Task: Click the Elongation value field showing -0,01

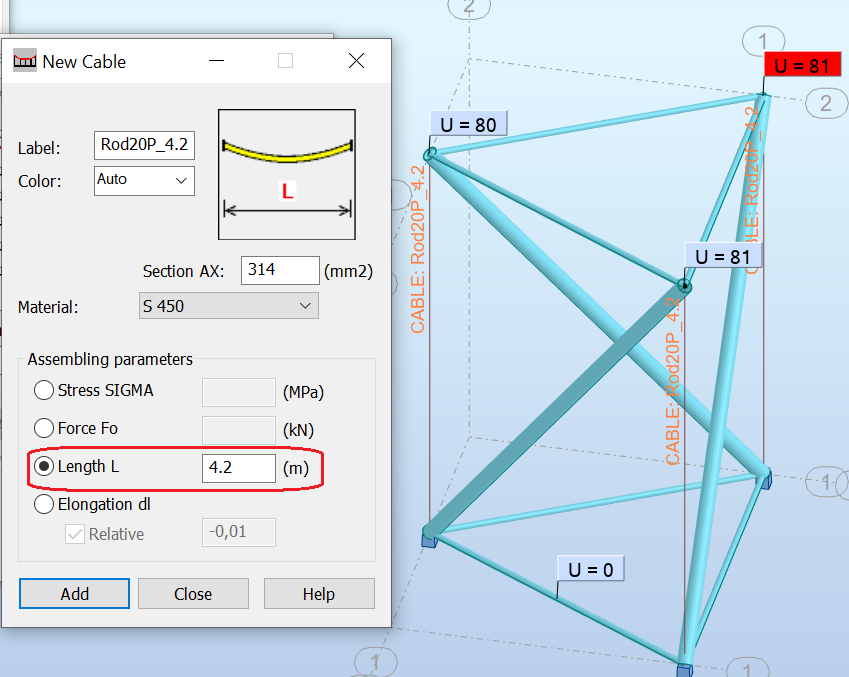Action: 239,532
